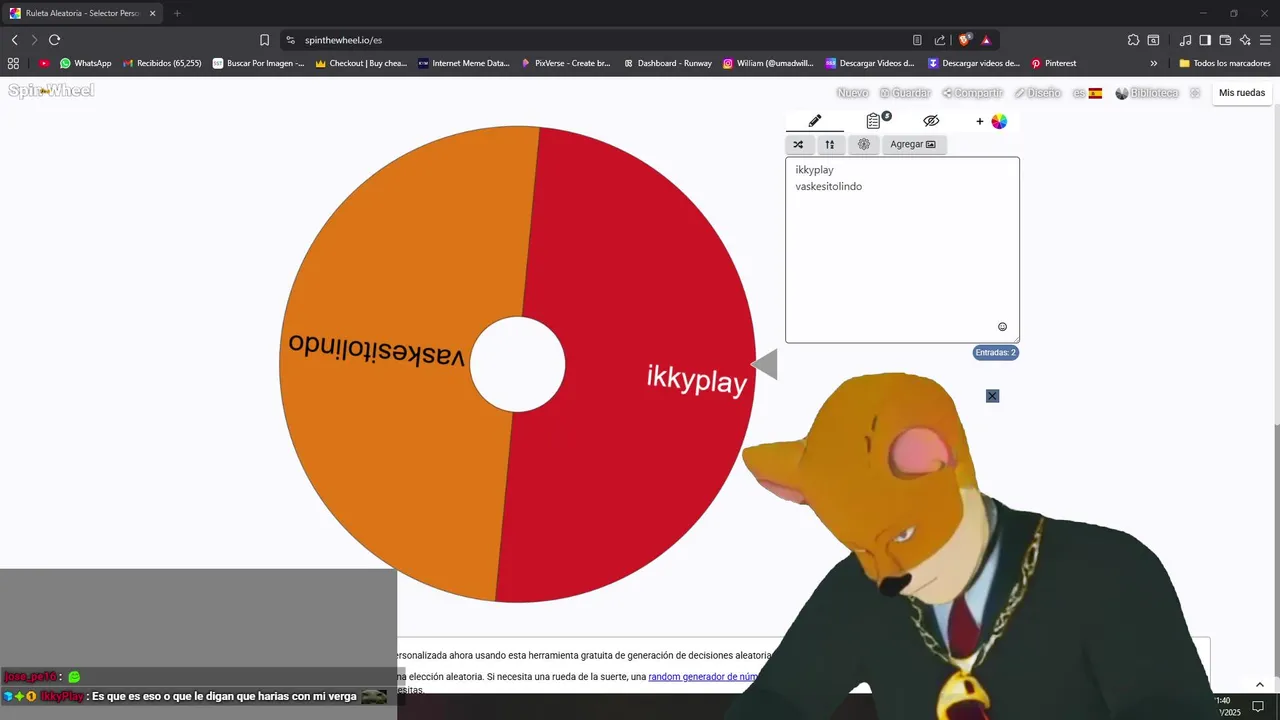Open the PixVerse - Create br... bookmark
This screenshot has width=1280, height=720.
566,63
